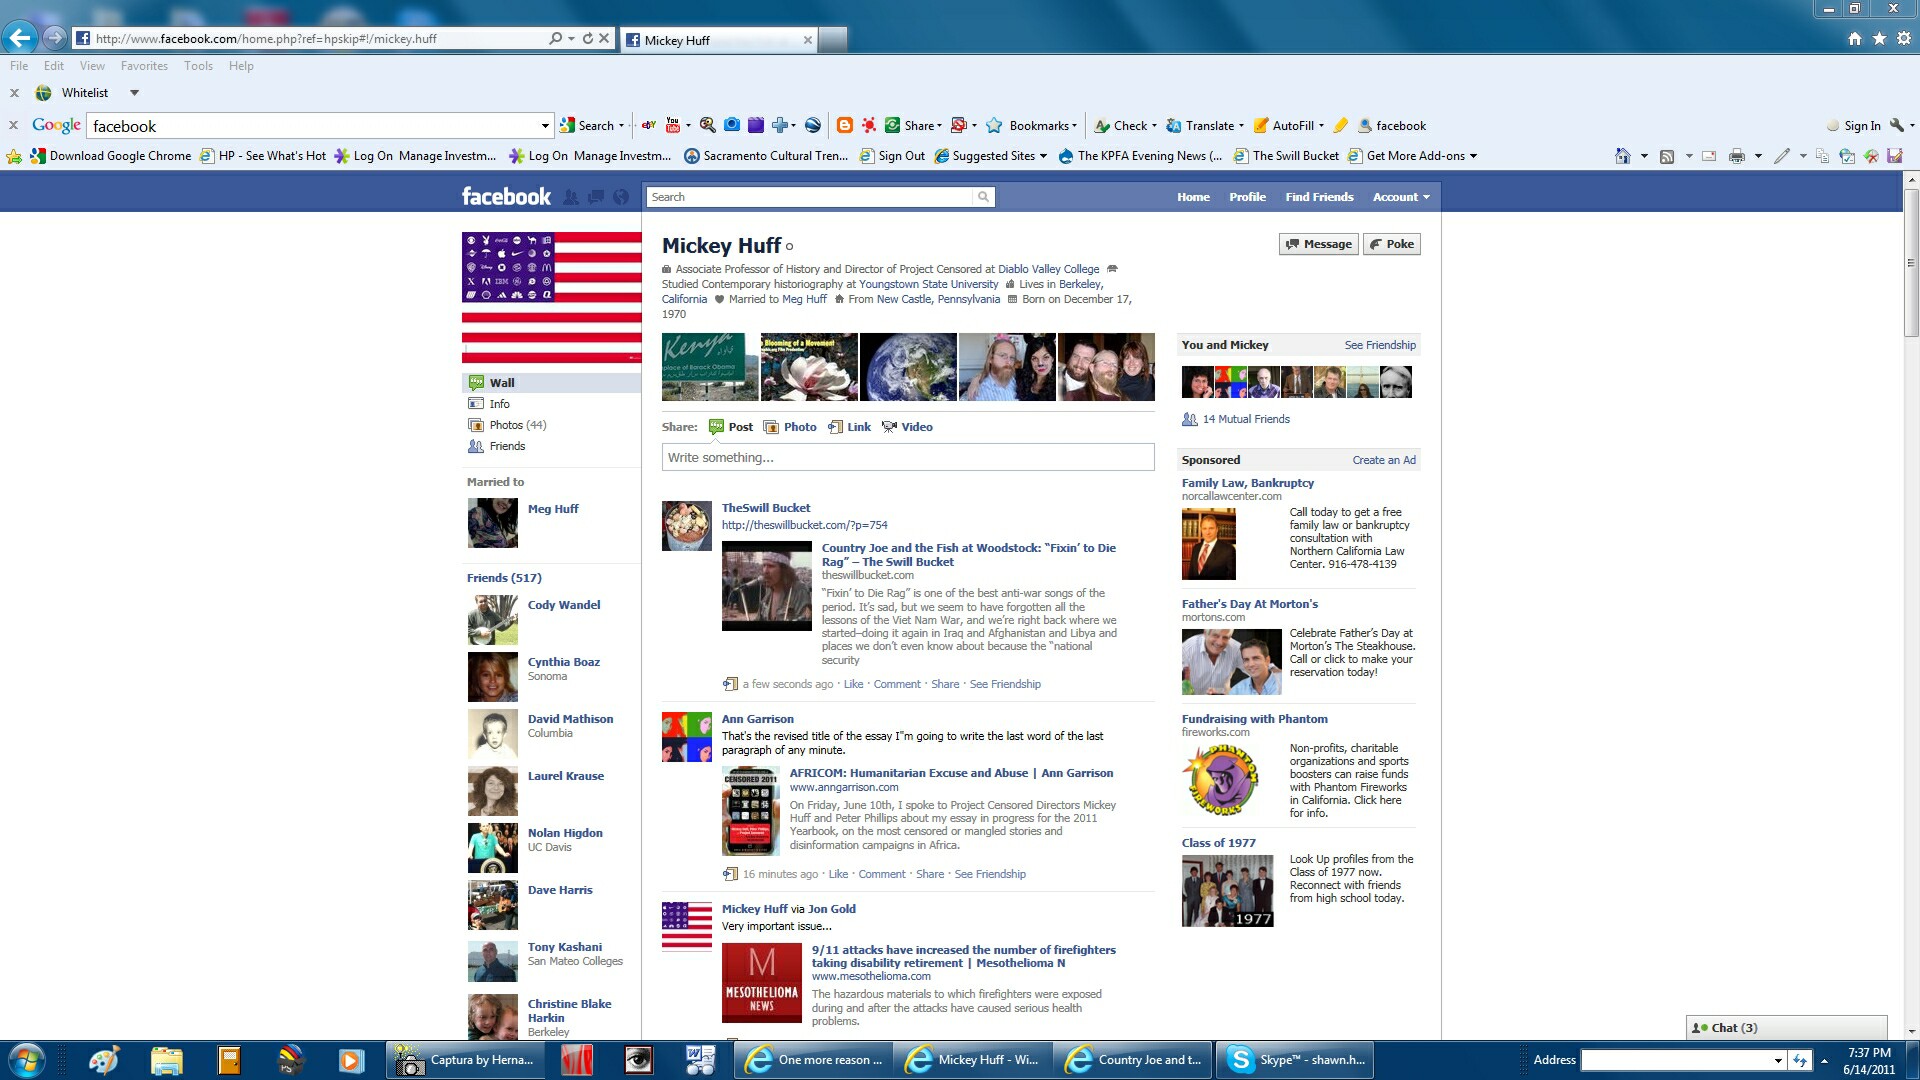
Task: Click the IE favorites star icon
Action: point(1879,38)
